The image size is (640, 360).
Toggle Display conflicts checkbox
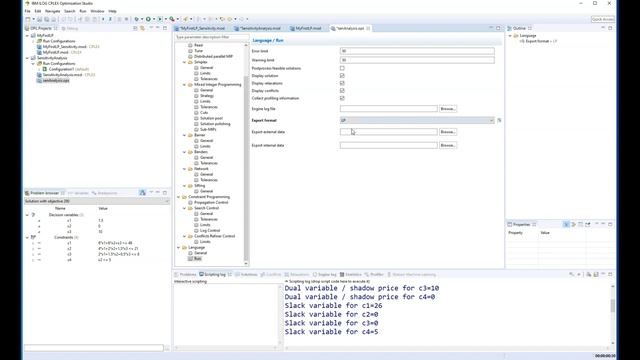(342, 91)
